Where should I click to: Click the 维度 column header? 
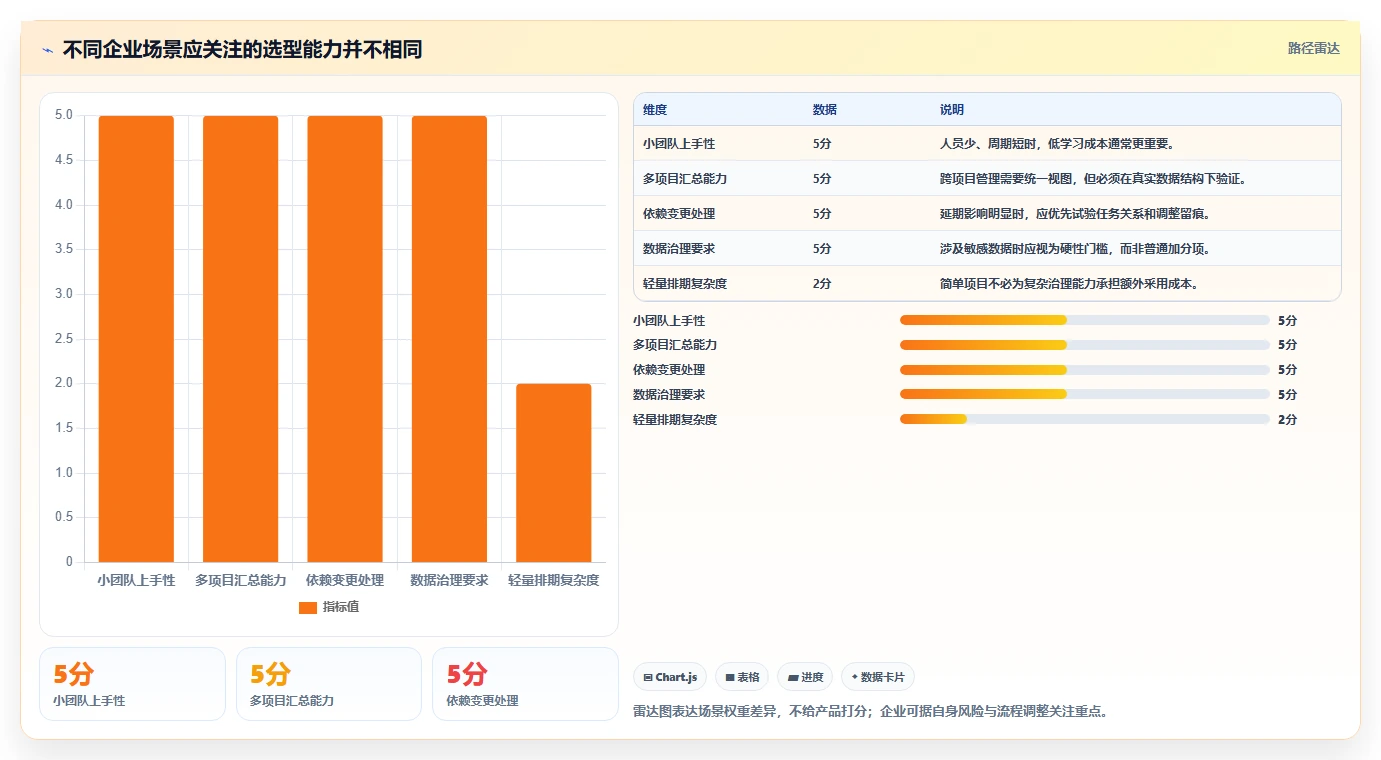click(x=655, y=110)
